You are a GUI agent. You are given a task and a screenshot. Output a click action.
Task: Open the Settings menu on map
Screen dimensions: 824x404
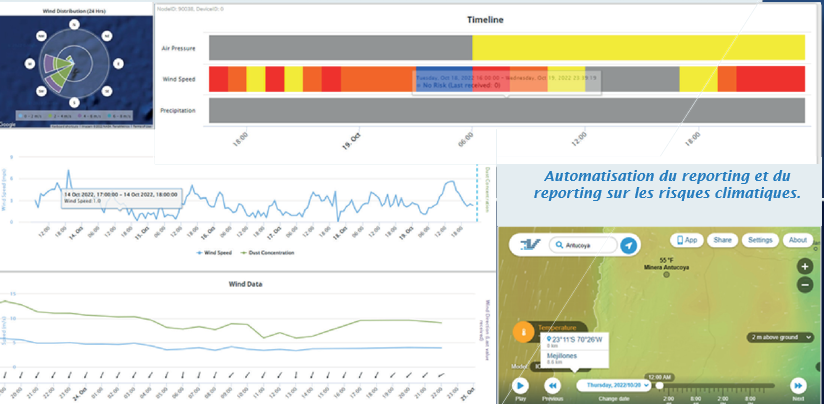(761, 240)
